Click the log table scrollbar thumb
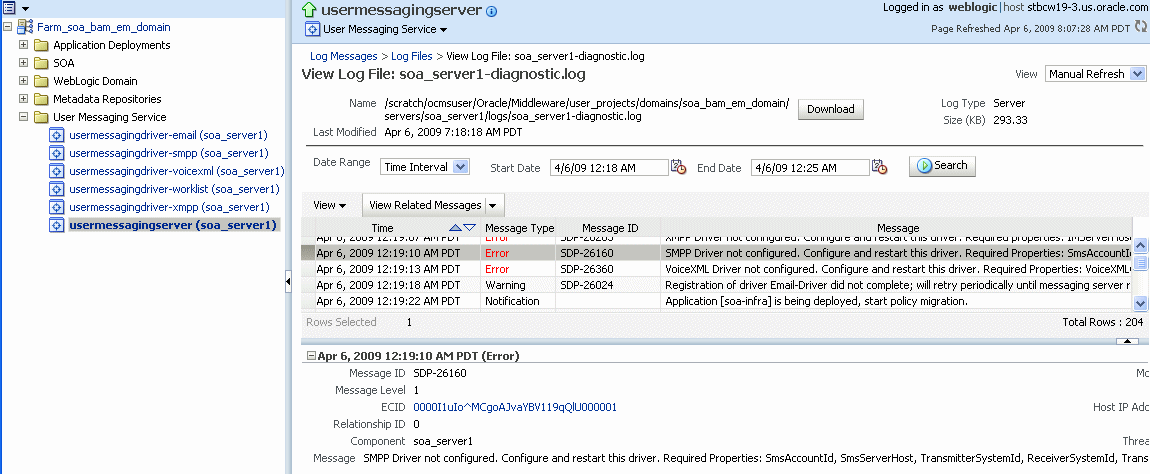The width and height of the screenshot is (1150, 474). click(1140, 261)
